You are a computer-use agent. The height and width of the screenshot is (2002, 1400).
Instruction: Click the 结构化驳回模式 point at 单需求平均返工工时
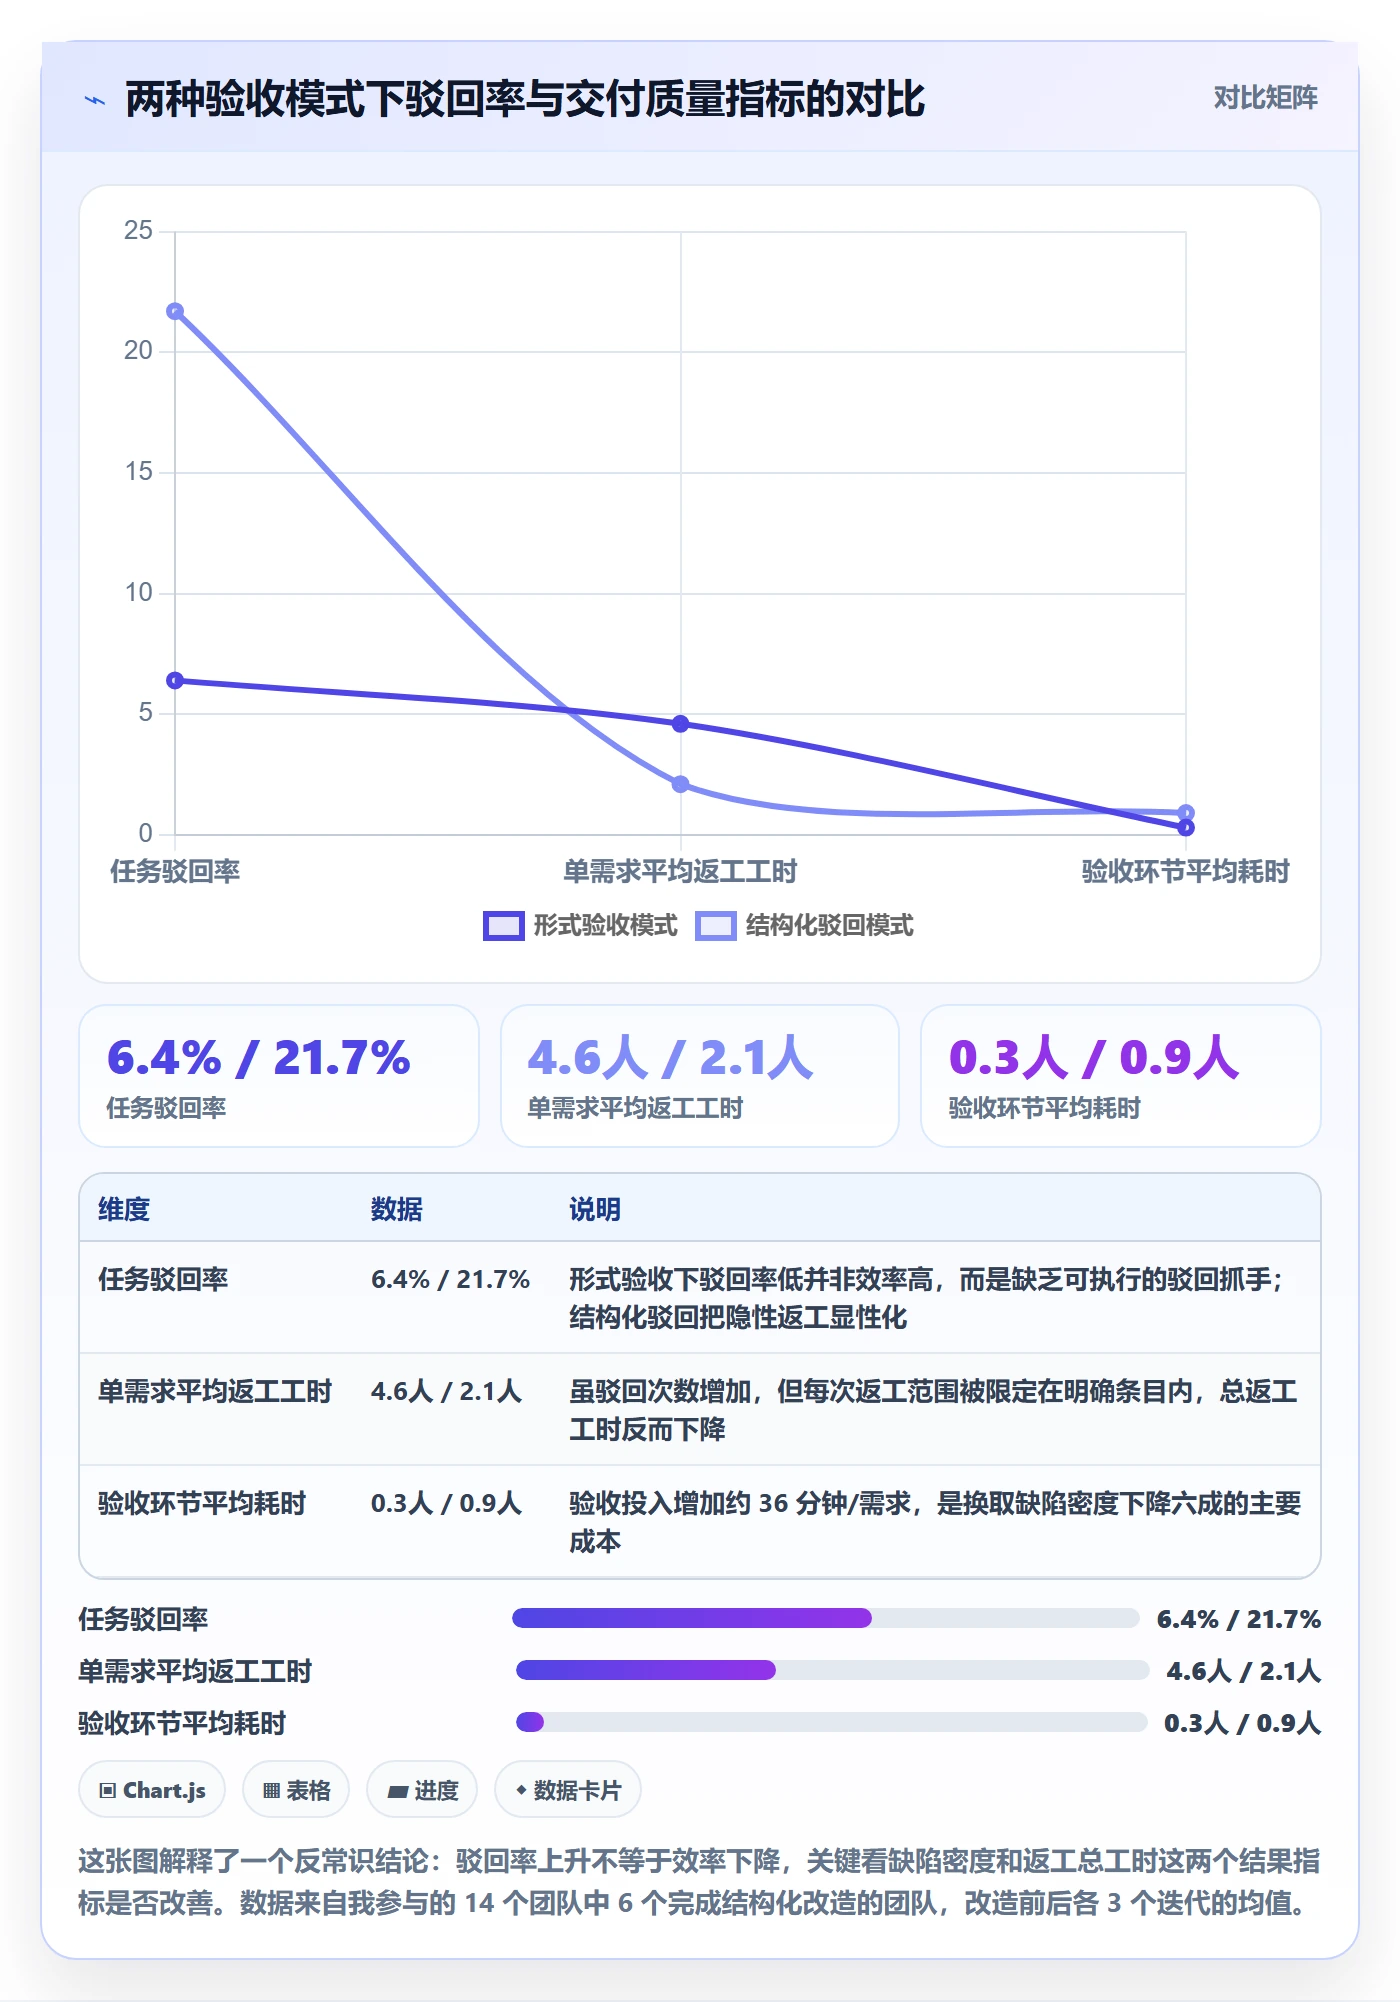(680, 784)
